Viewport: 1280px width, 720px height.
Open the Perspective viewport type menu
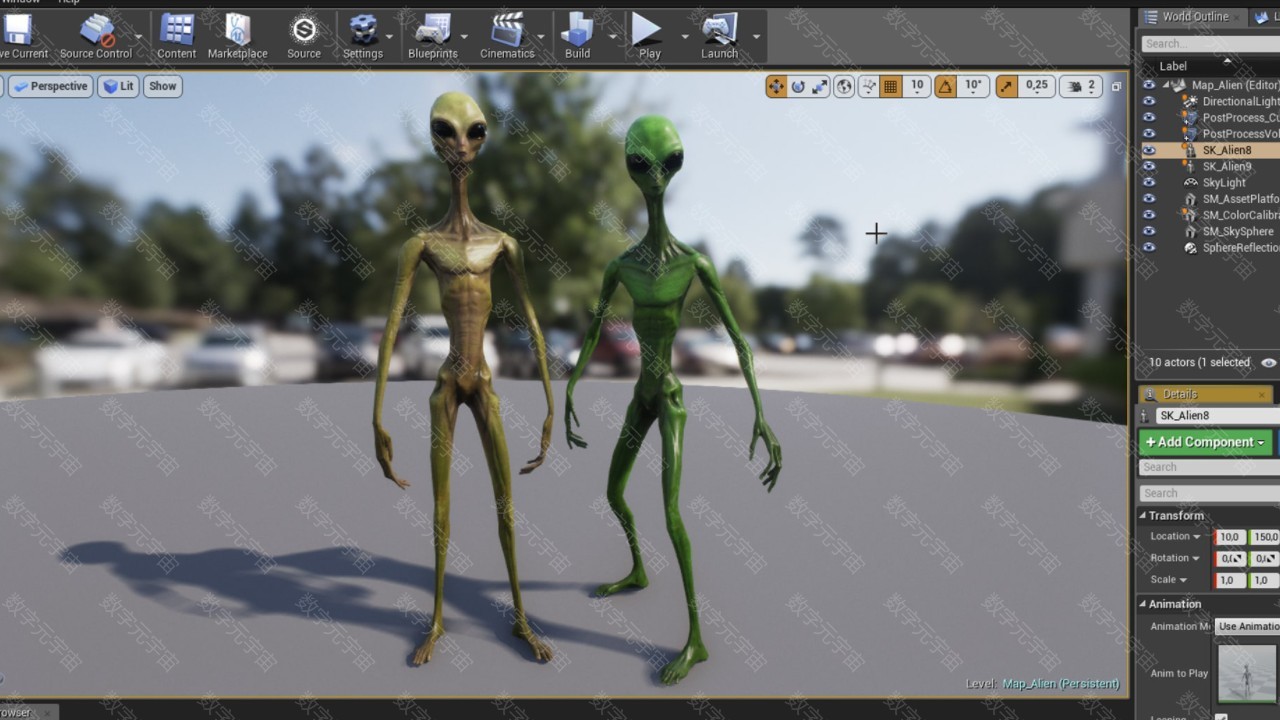[x=51, y=86]
